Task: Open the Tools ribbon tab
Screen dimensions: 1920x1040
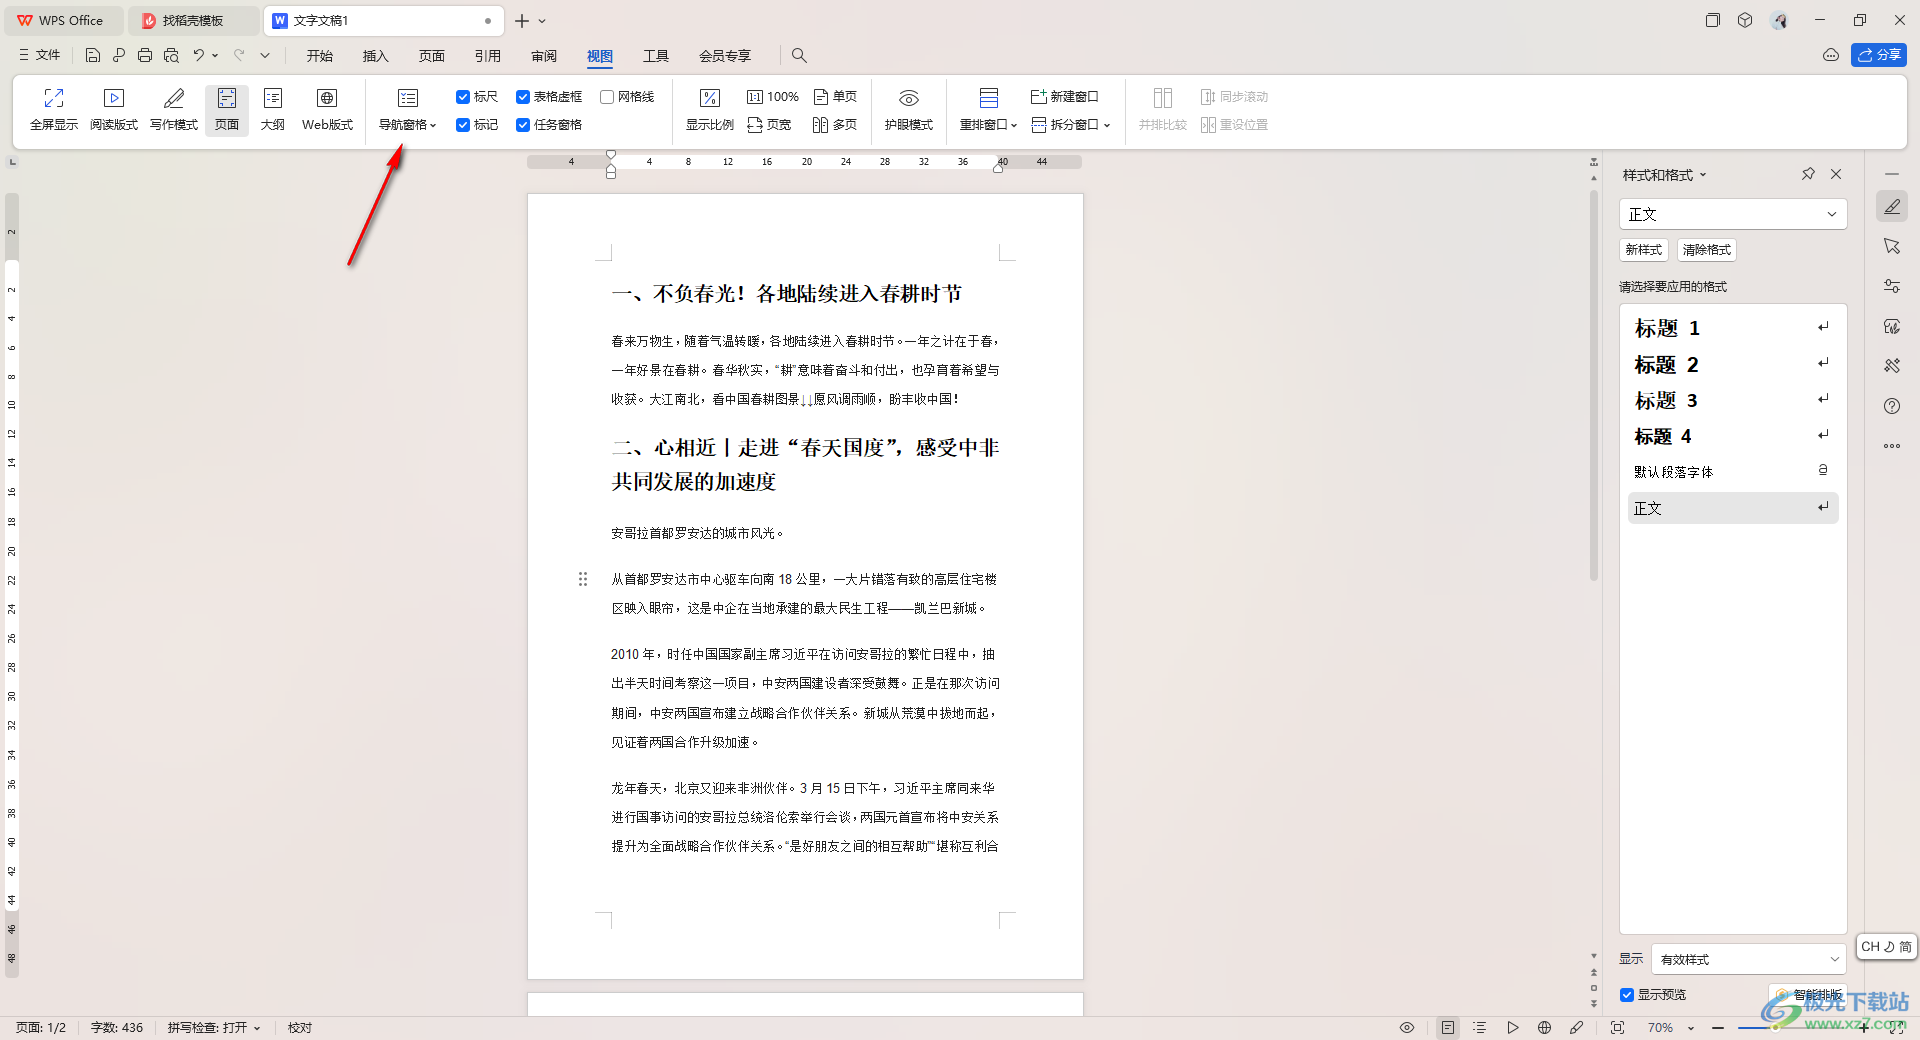Action: tap(656, 56)
